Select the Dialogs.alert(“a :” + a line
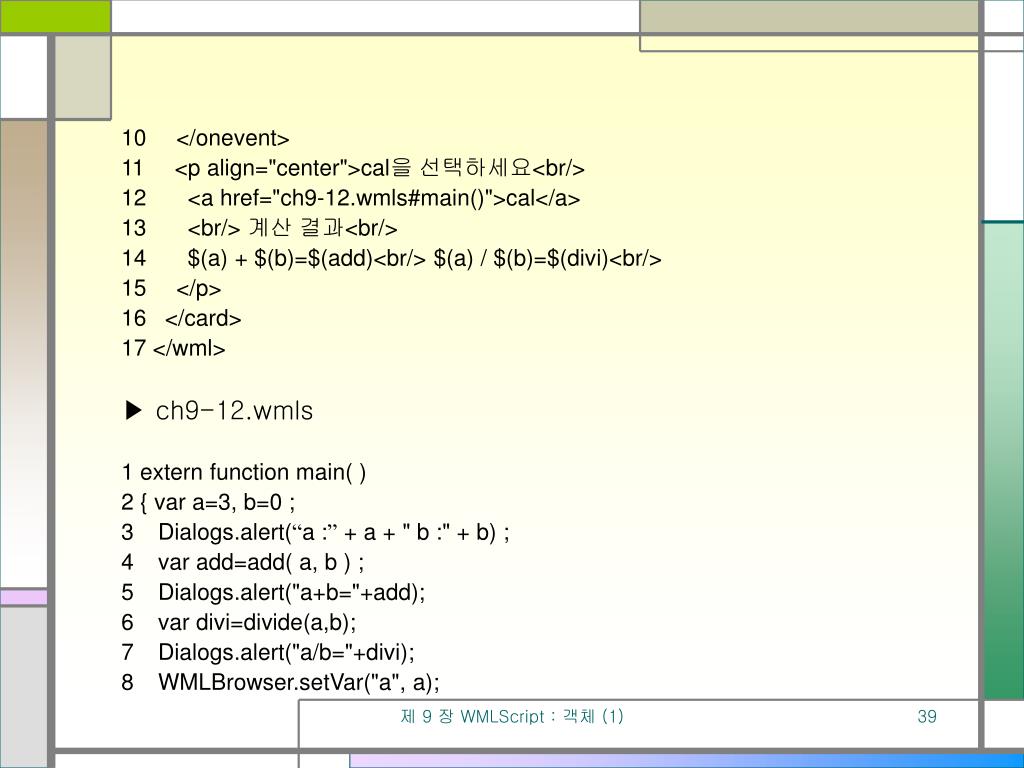The height and width of the screenshot is (768, 1024). pos(315,532)
